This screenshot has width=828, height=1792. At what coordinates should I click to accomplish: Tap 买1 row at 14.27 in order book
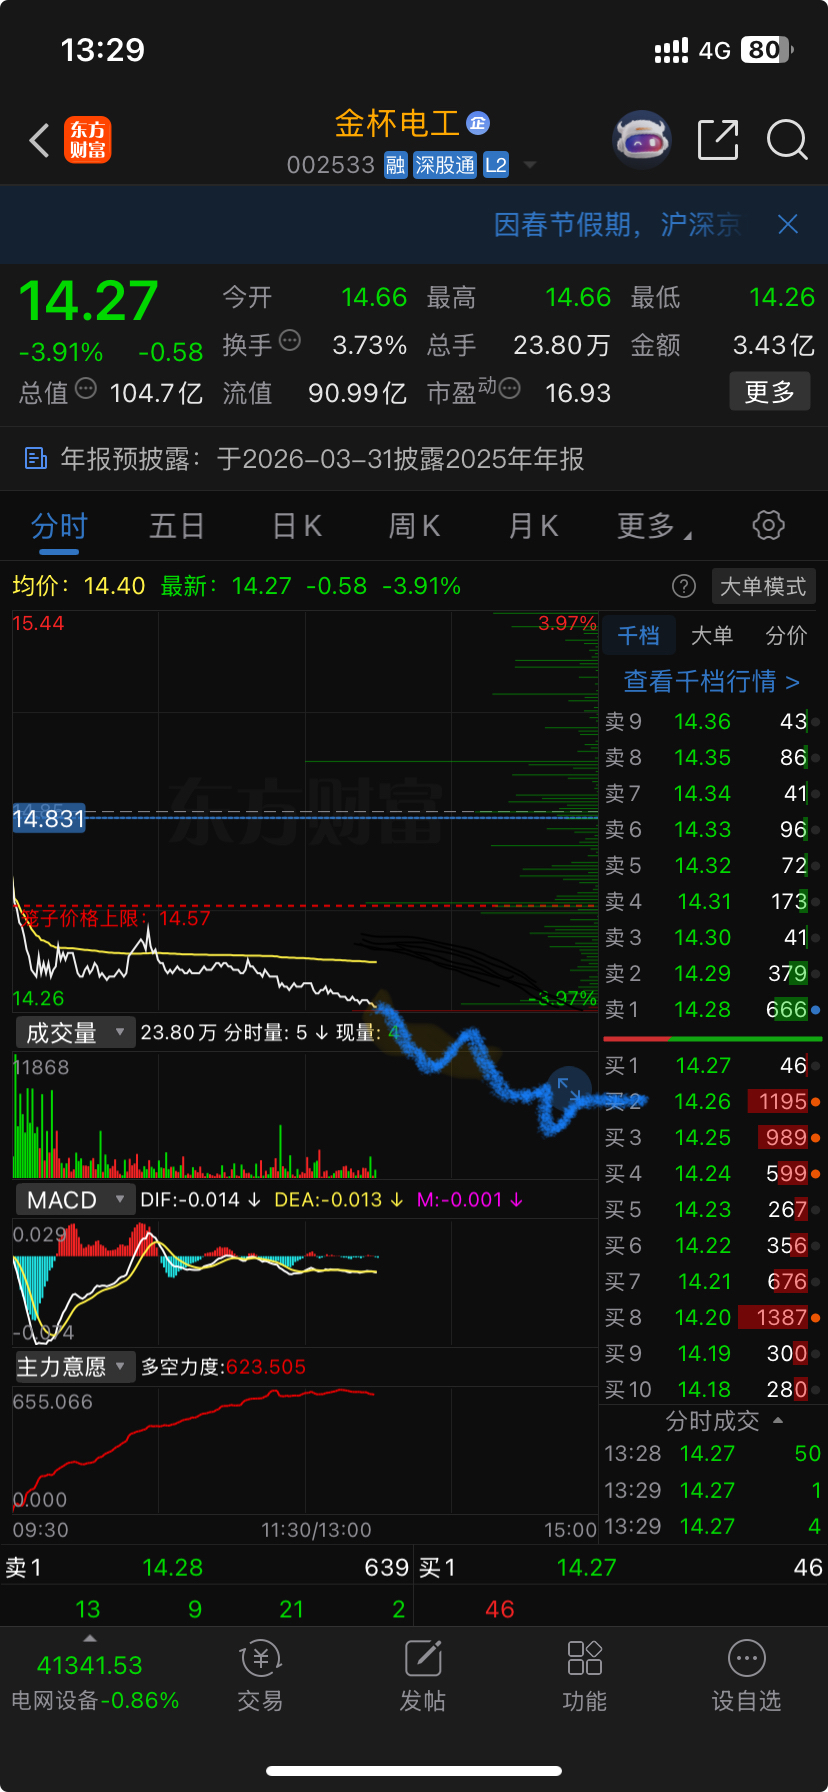pos(712,1066)
